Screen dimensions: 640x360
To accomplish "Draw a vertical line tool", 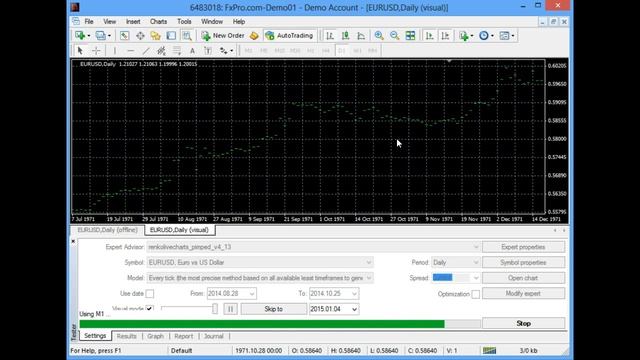I will (115, 51).
